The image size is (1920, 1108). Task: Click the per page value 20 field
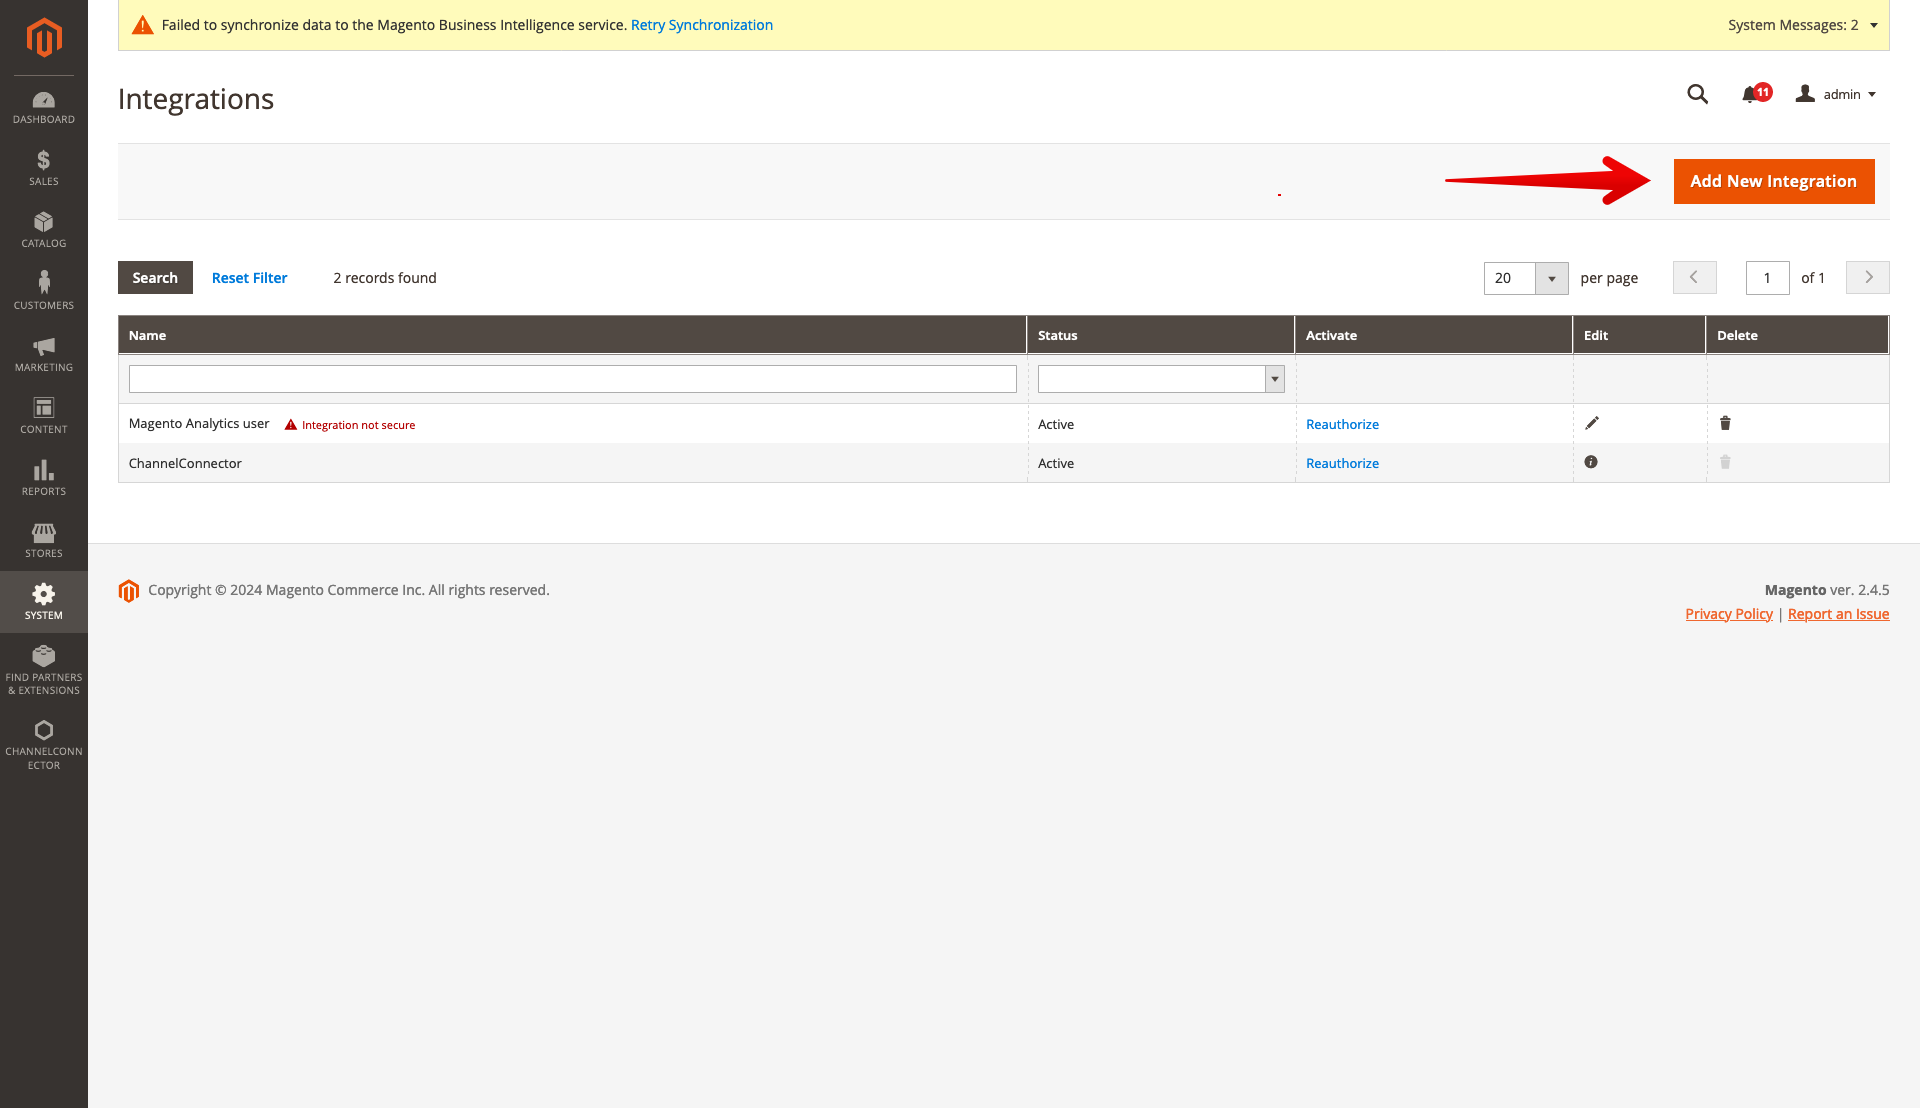[1510, 278]
